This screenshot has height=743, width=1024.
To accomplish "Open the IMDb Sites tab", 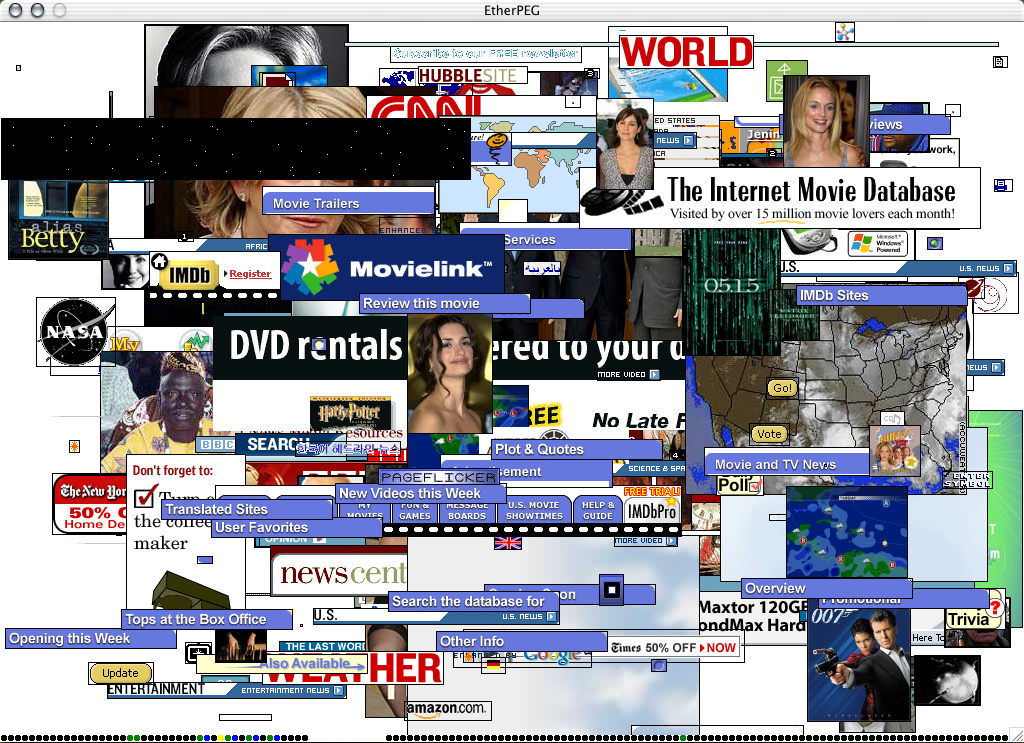I will pyautogui.click(x=881, y=295).
